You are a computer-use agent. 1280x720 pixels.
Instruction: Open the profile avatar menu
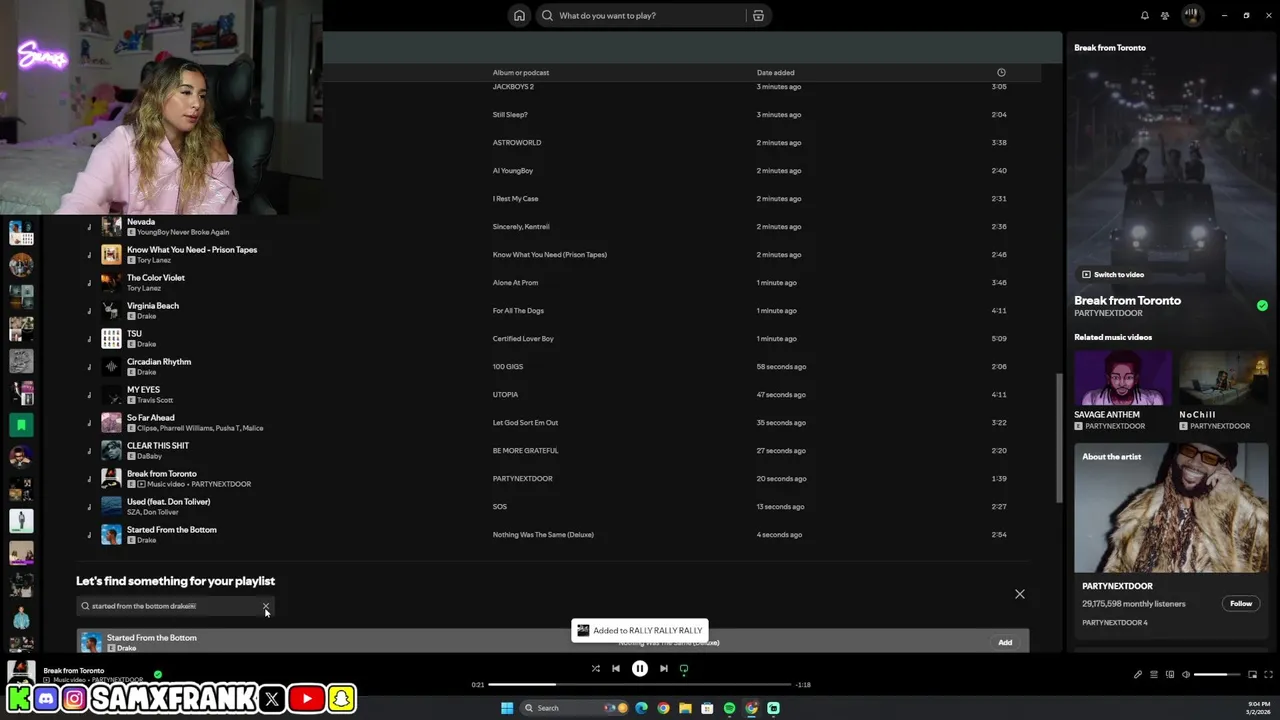tap(1191, 15)
